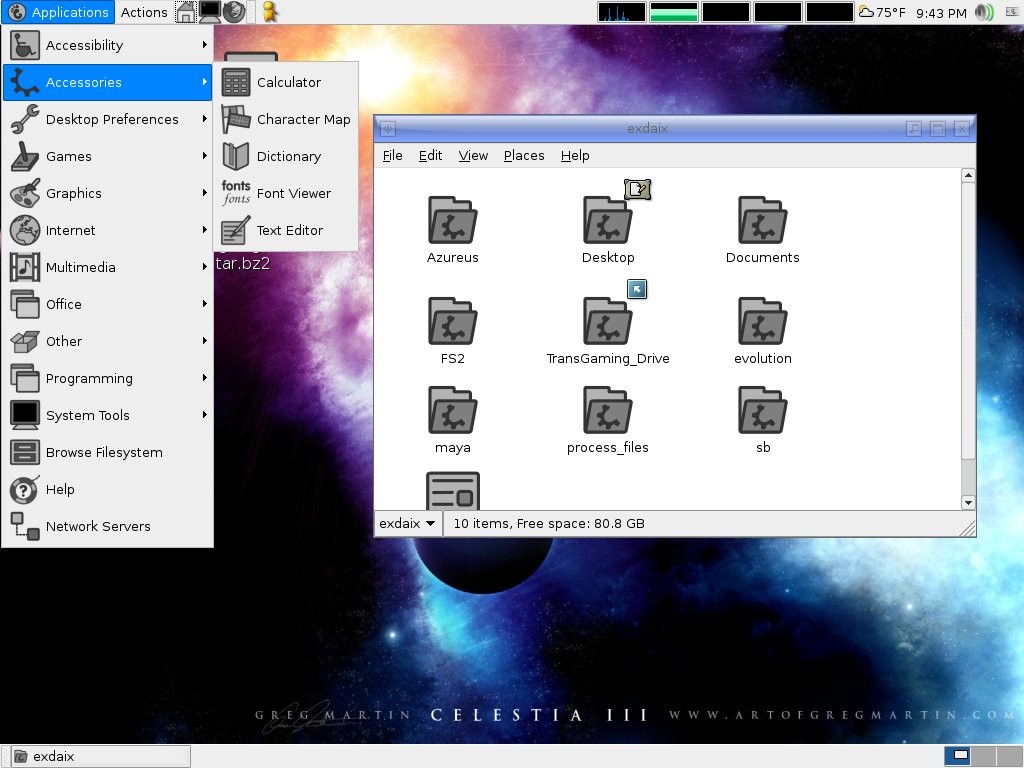
Task: Click the system monitor CPU graph applet
Action: coord(621,12)
